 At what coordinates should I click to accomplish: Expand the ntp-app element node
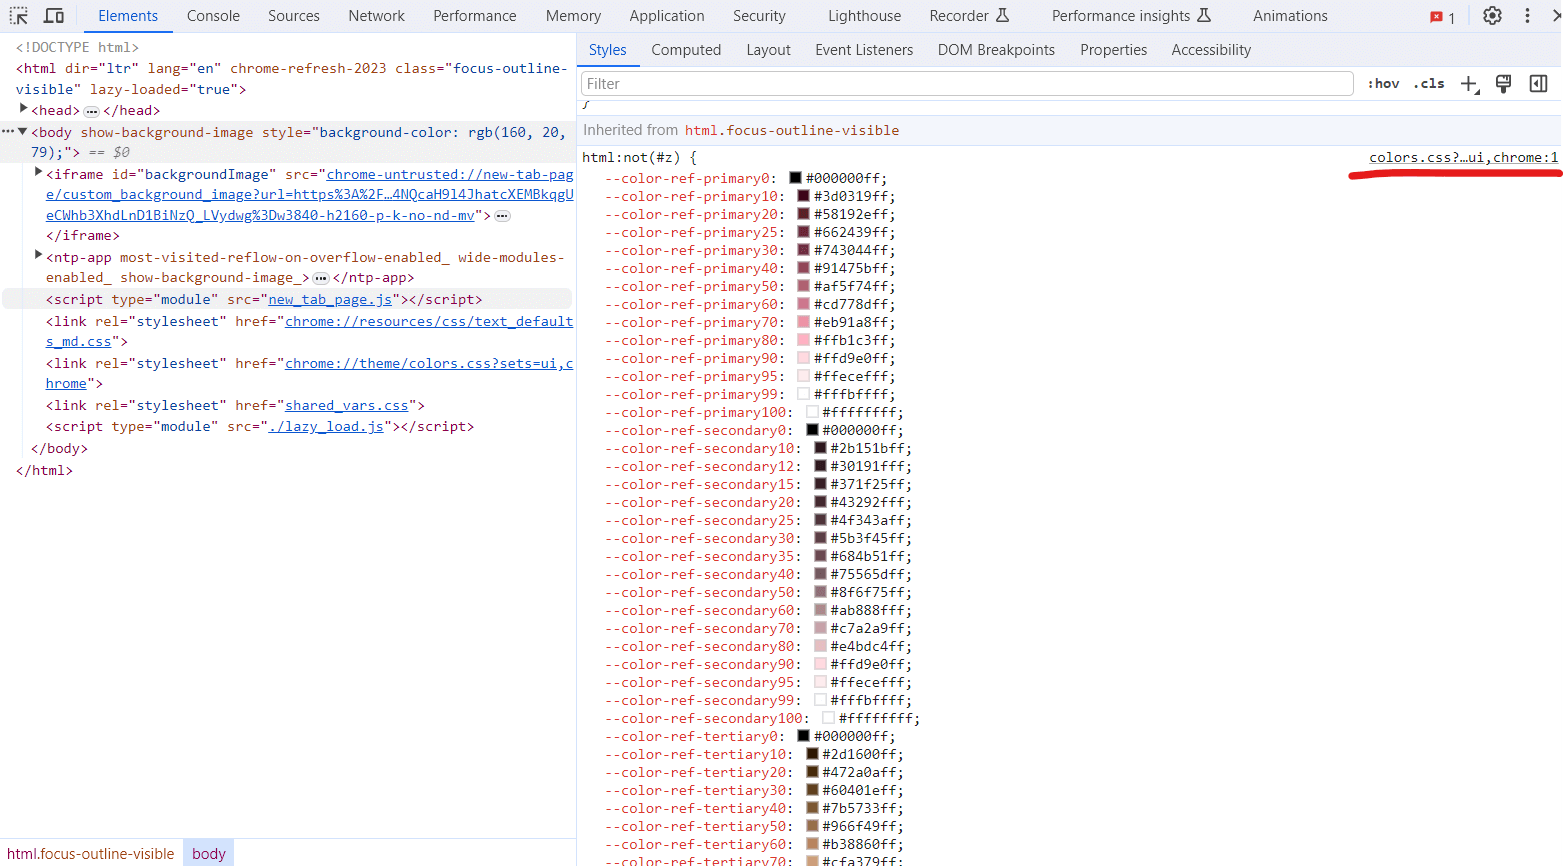[x=39, y=256]
